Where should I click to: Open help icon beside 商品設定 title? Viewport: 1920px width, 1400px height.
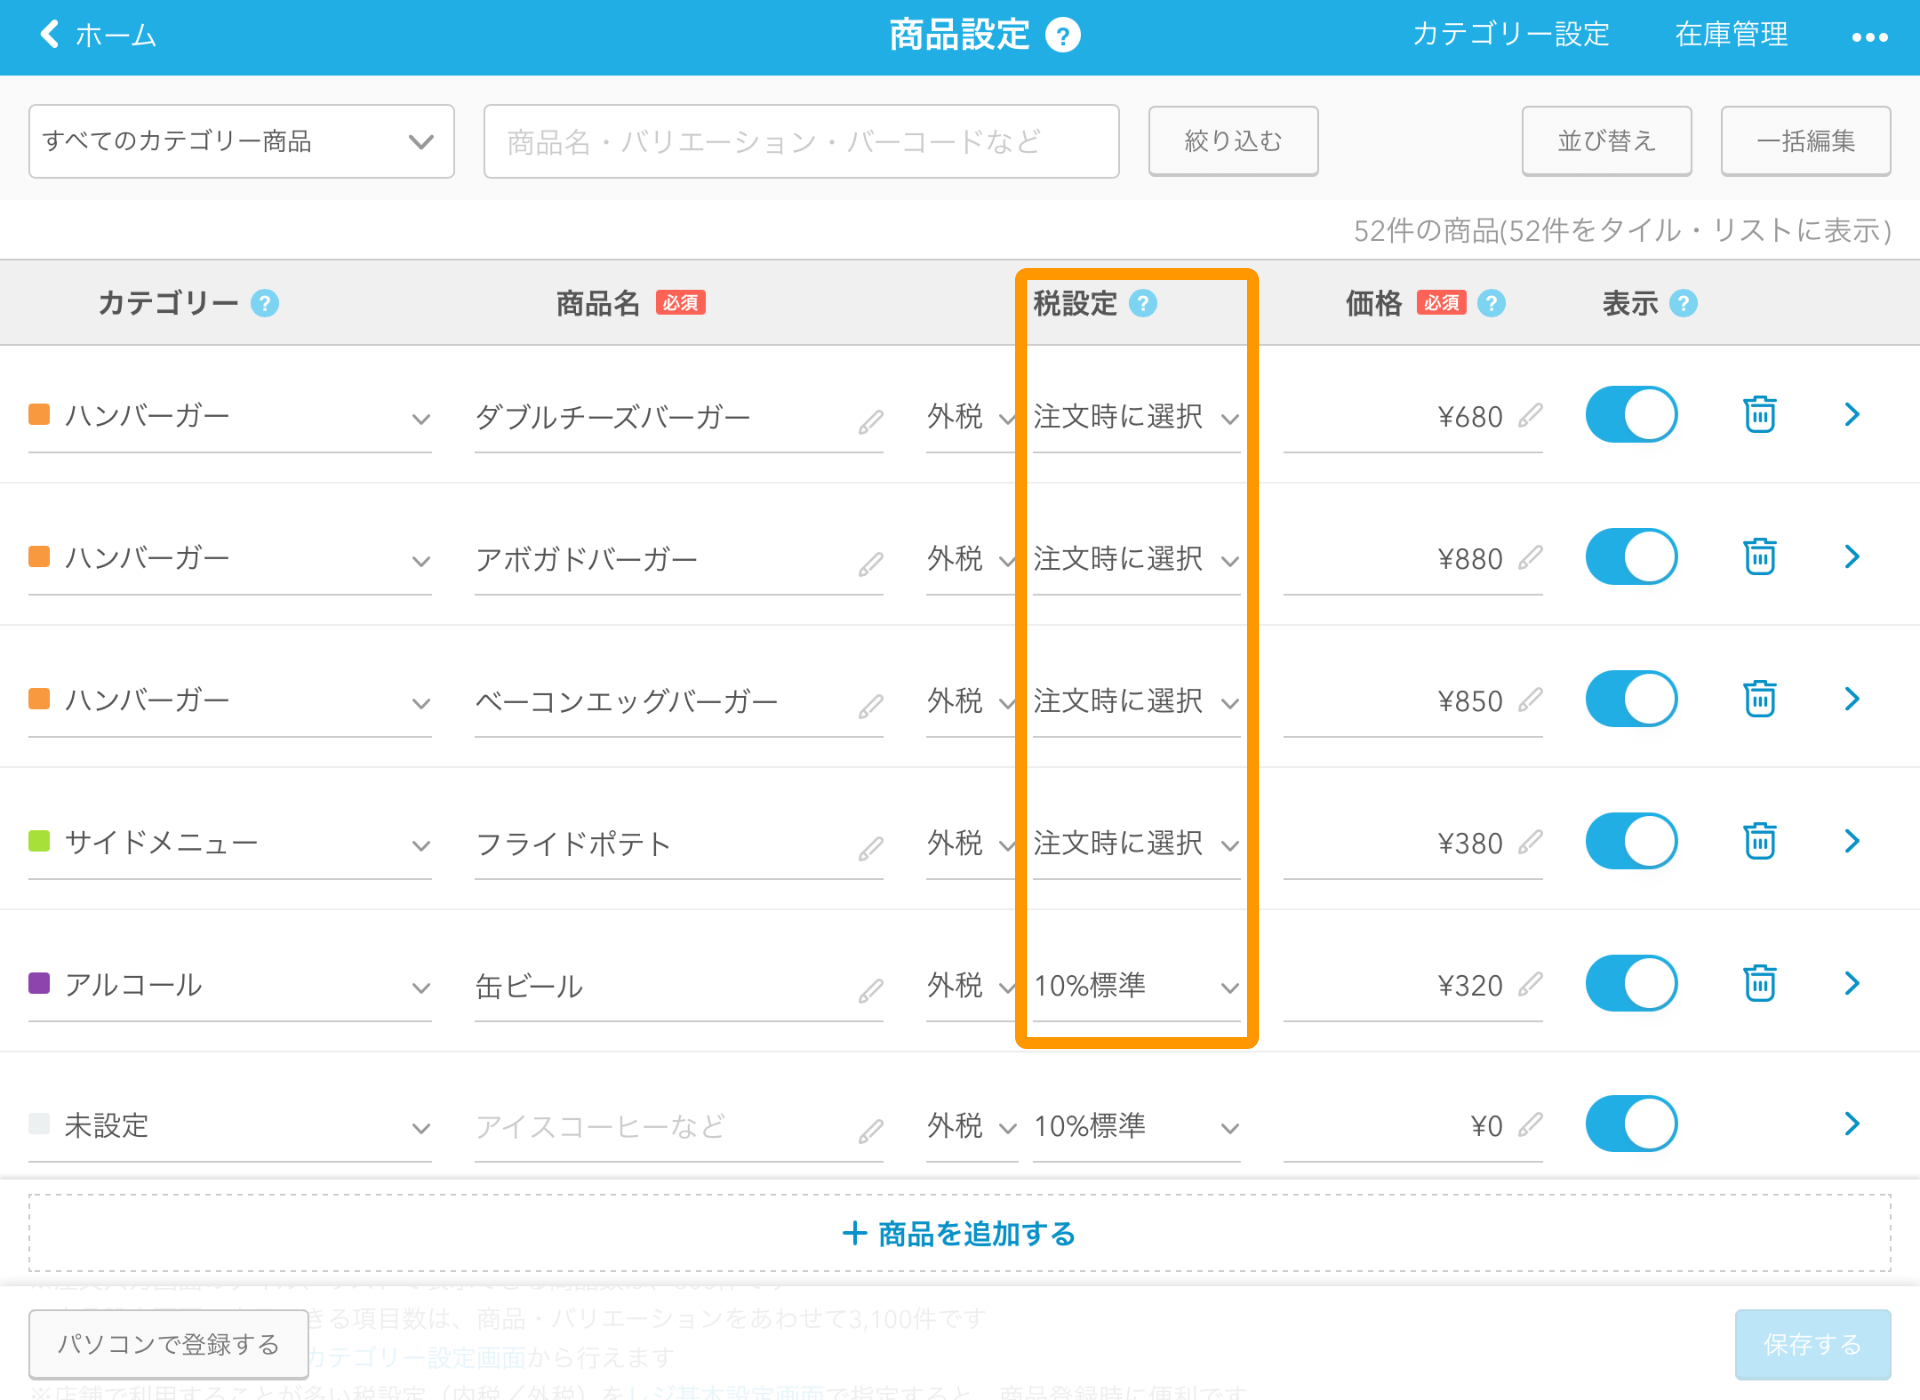pyautogui.click(x=1063, y=36)
